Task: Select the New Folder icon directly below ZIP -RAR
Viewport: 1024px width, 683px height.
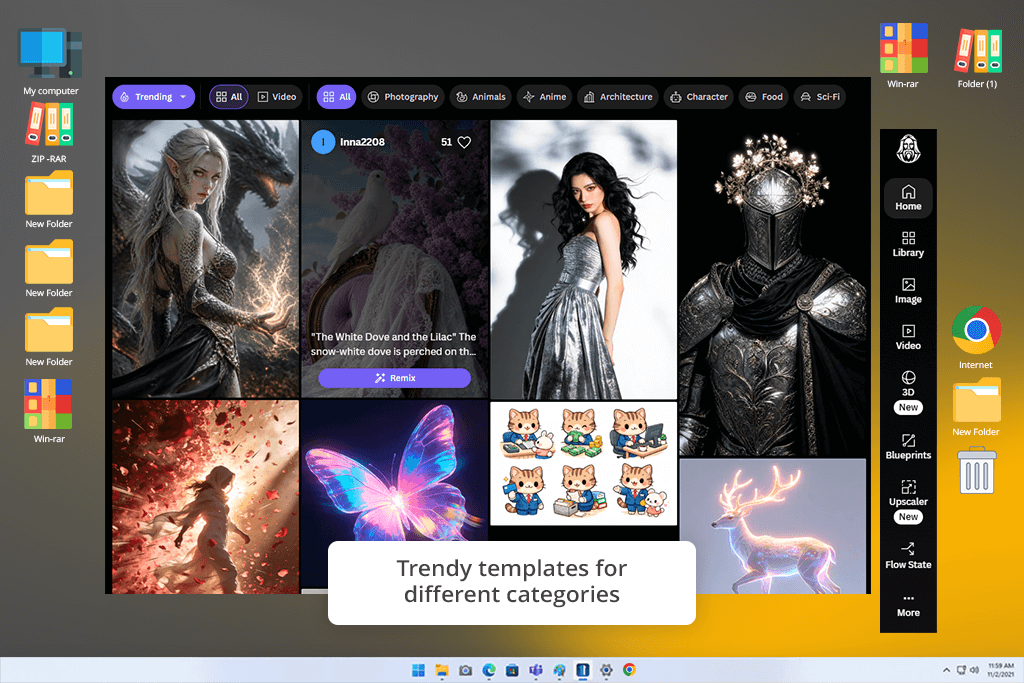Action: click(49, 200)
